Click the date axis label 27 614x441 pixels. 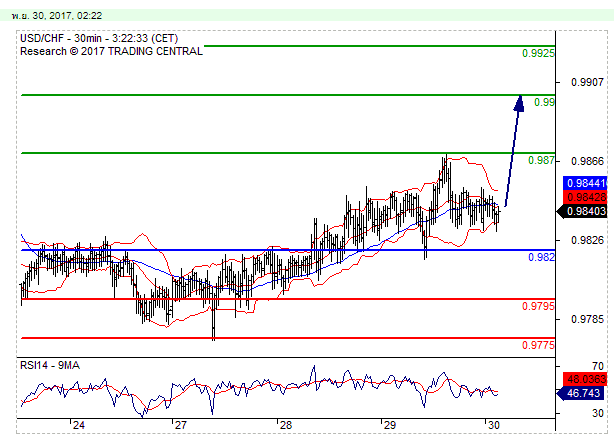coord(181,425)
